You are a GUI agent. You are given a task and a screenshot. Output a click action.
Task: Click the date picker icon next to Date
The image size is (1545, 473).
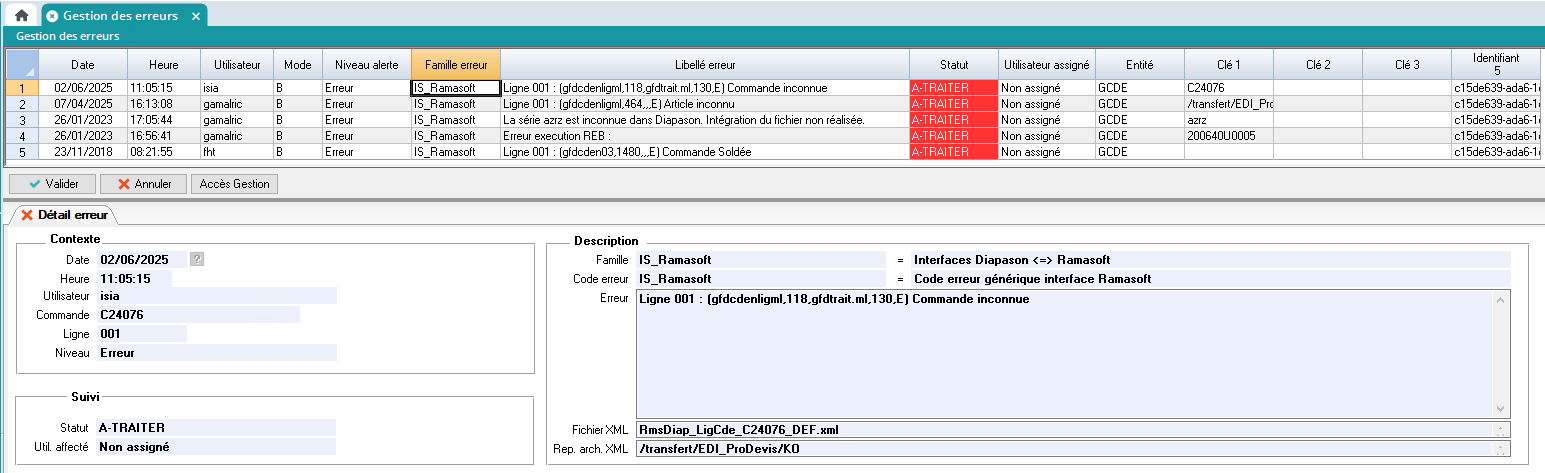(x=197, y=259)
